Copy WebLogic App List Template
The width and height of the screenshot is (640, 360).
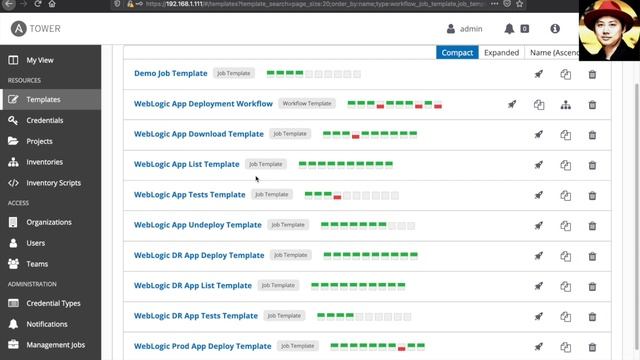click(x=565, y=165)
